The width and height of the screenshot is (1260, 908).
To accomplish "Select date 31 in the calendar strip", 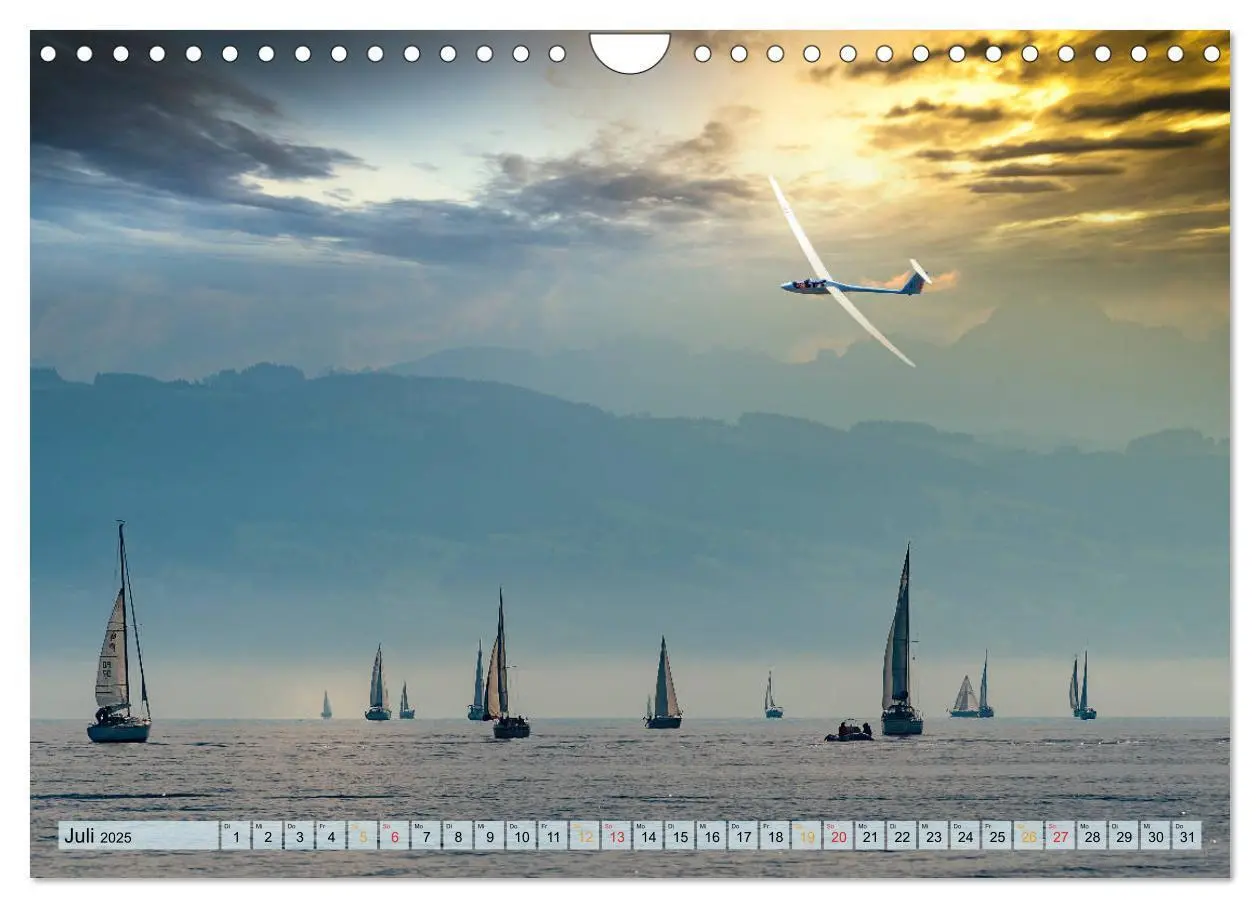I will pos(1188,836).
